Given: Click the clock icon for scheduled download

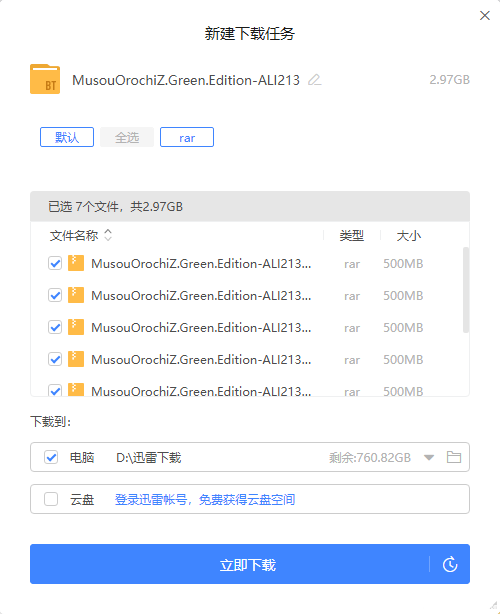Looking at the screenshot, I should [x=450, y=564].
